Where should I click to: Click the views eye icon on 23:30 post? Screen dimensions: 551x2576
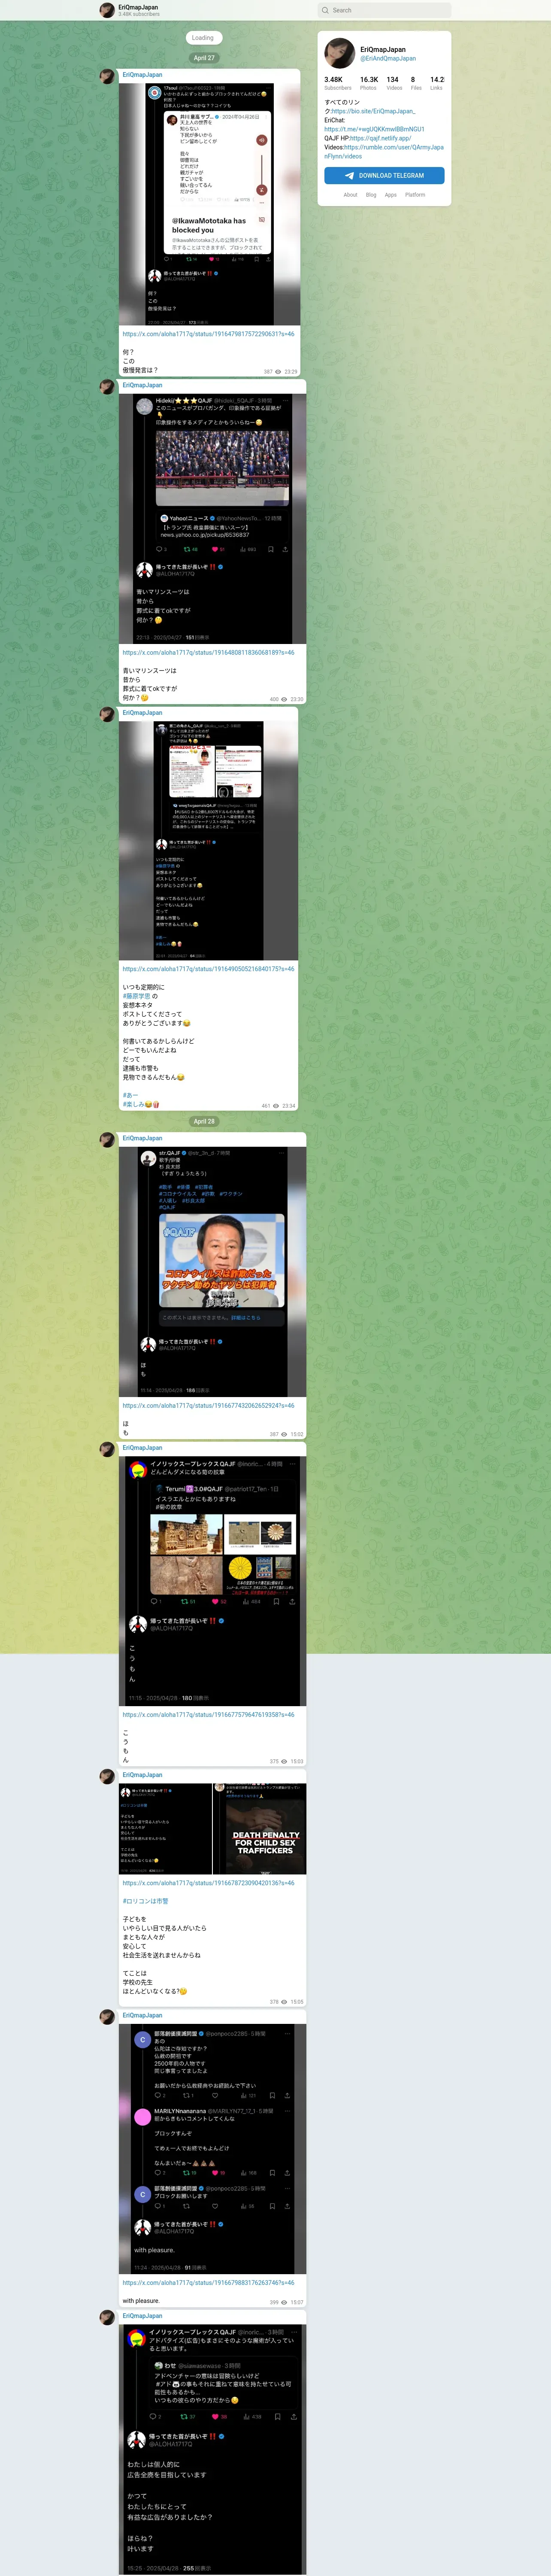click(x=284, y=699)
